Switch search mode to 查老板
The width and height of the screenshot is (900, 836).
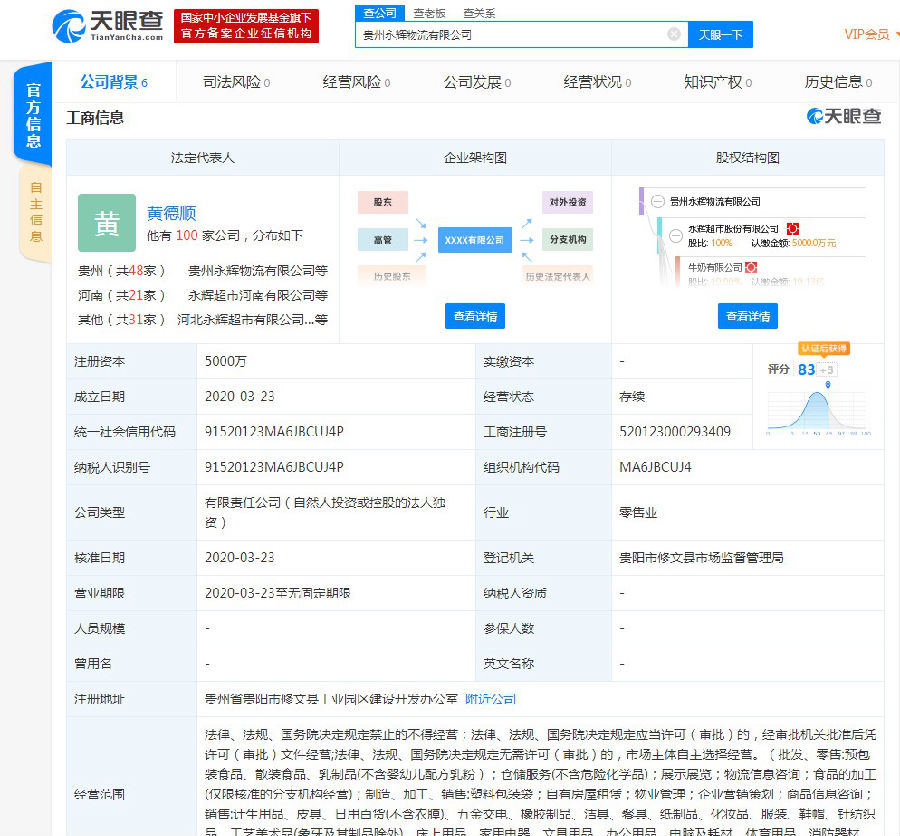tap(429, 13)
